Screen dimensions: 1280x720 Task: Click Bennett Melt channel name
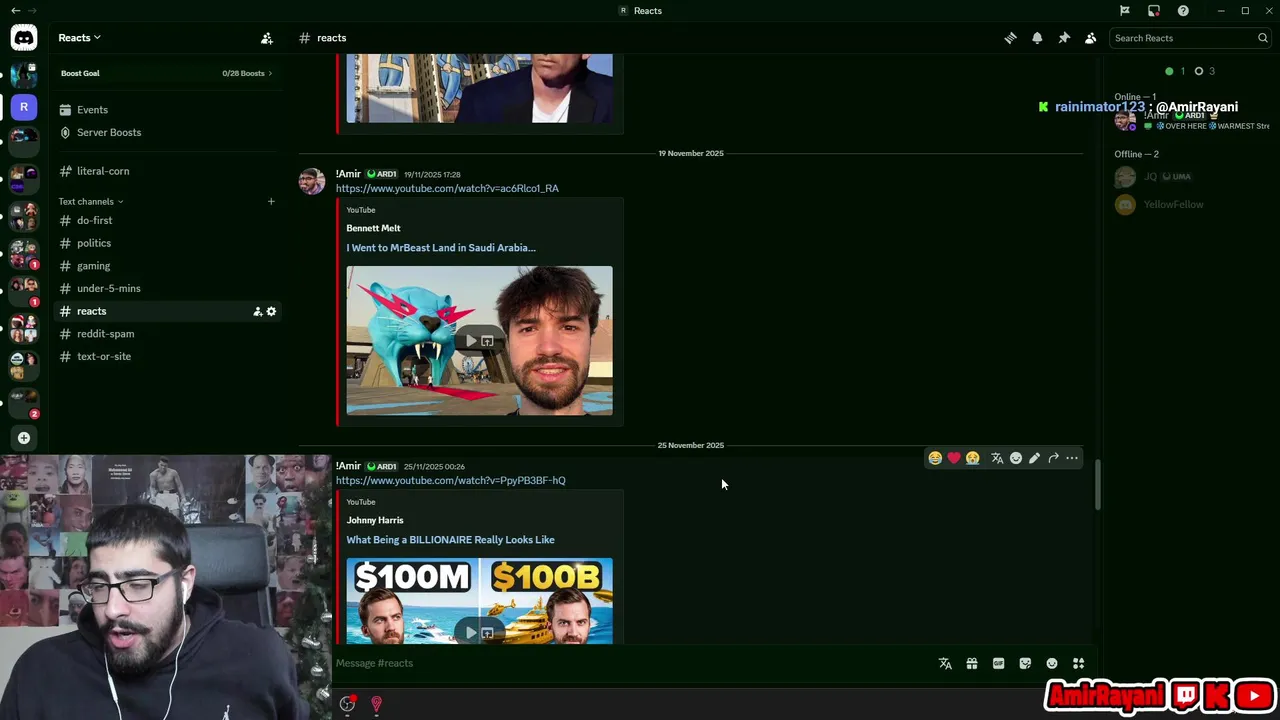374,228
